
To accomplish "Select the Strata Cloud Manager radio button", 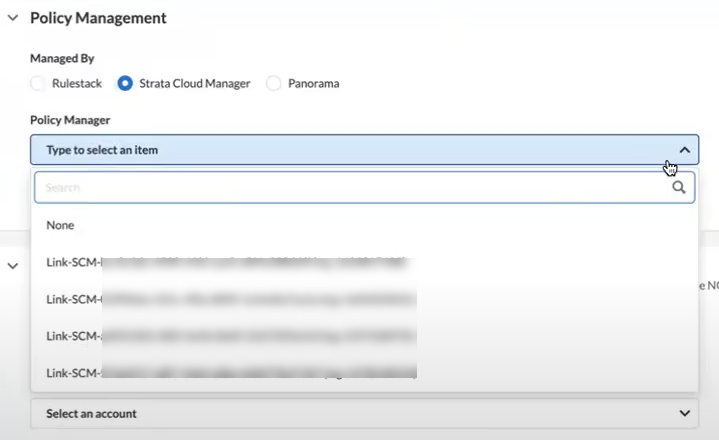I will (x=125, y=83).
